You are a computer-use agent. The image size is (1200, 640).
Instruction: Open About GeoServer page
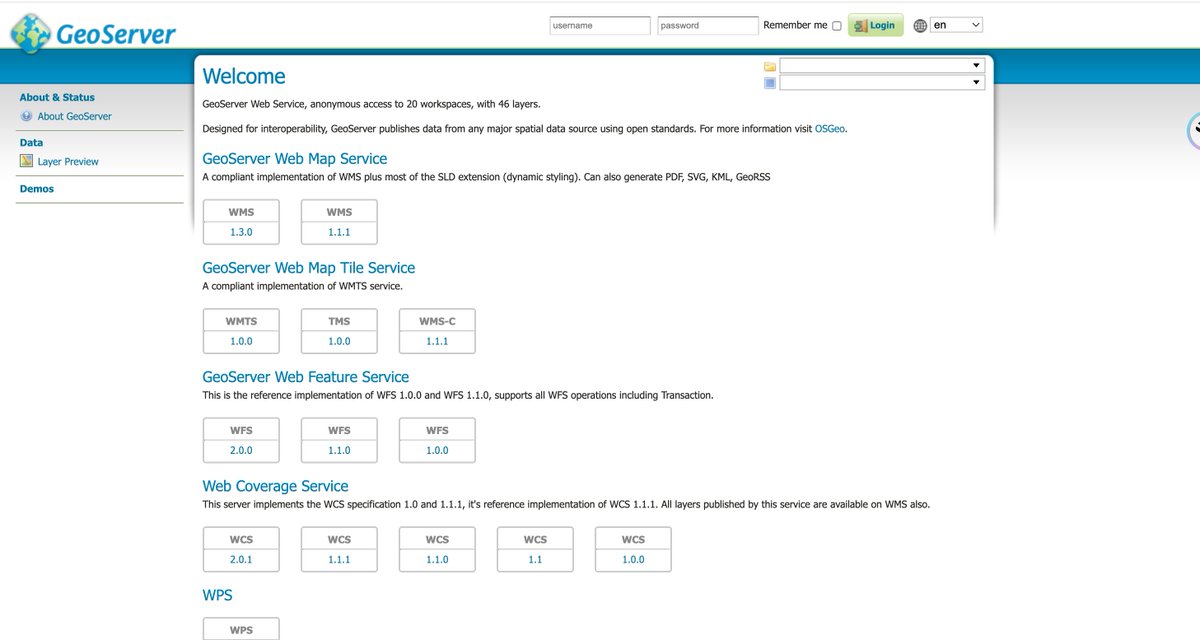tap(74, 116)
